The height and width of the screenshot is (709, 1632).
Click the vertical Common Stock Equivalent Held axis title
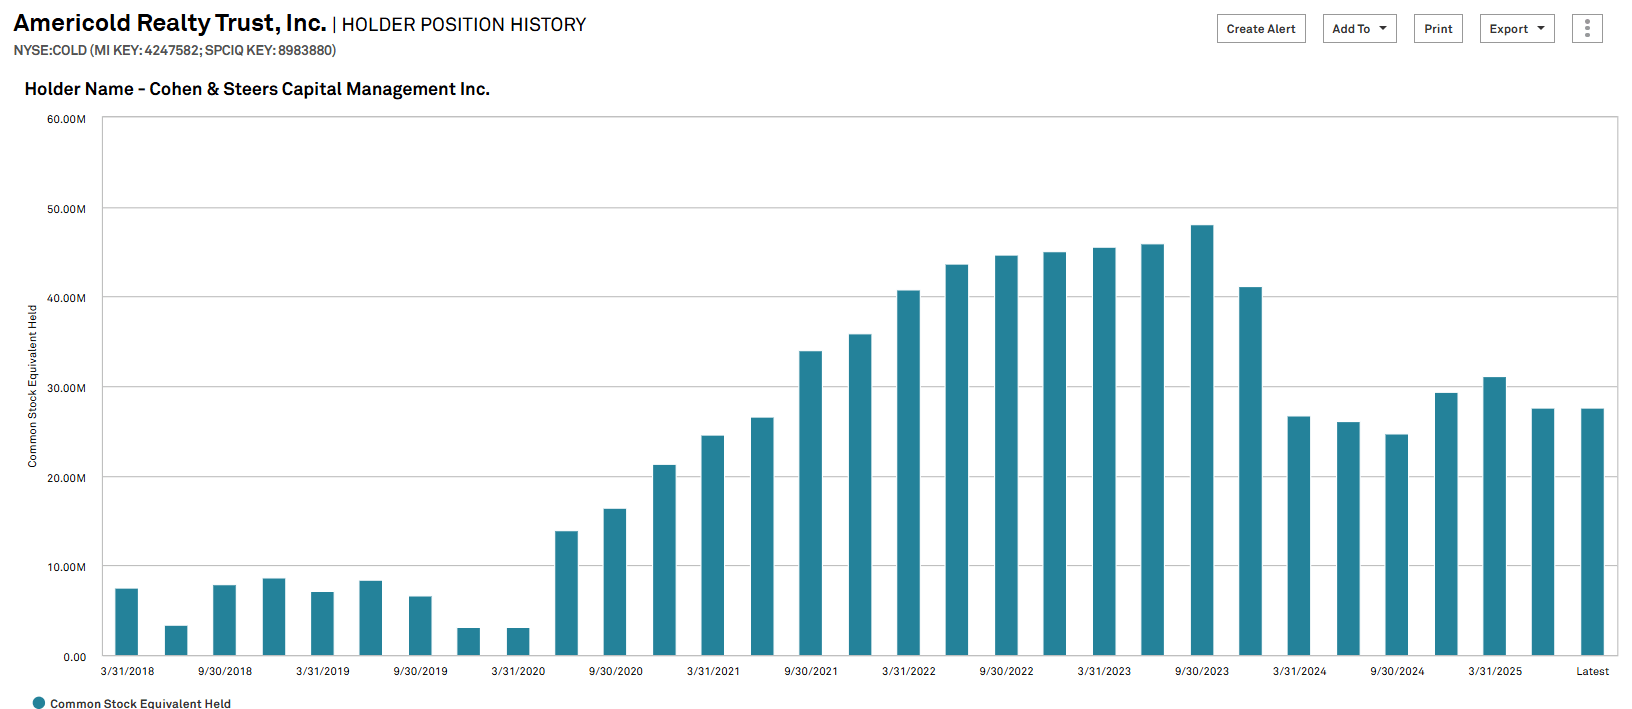(32, 386)
